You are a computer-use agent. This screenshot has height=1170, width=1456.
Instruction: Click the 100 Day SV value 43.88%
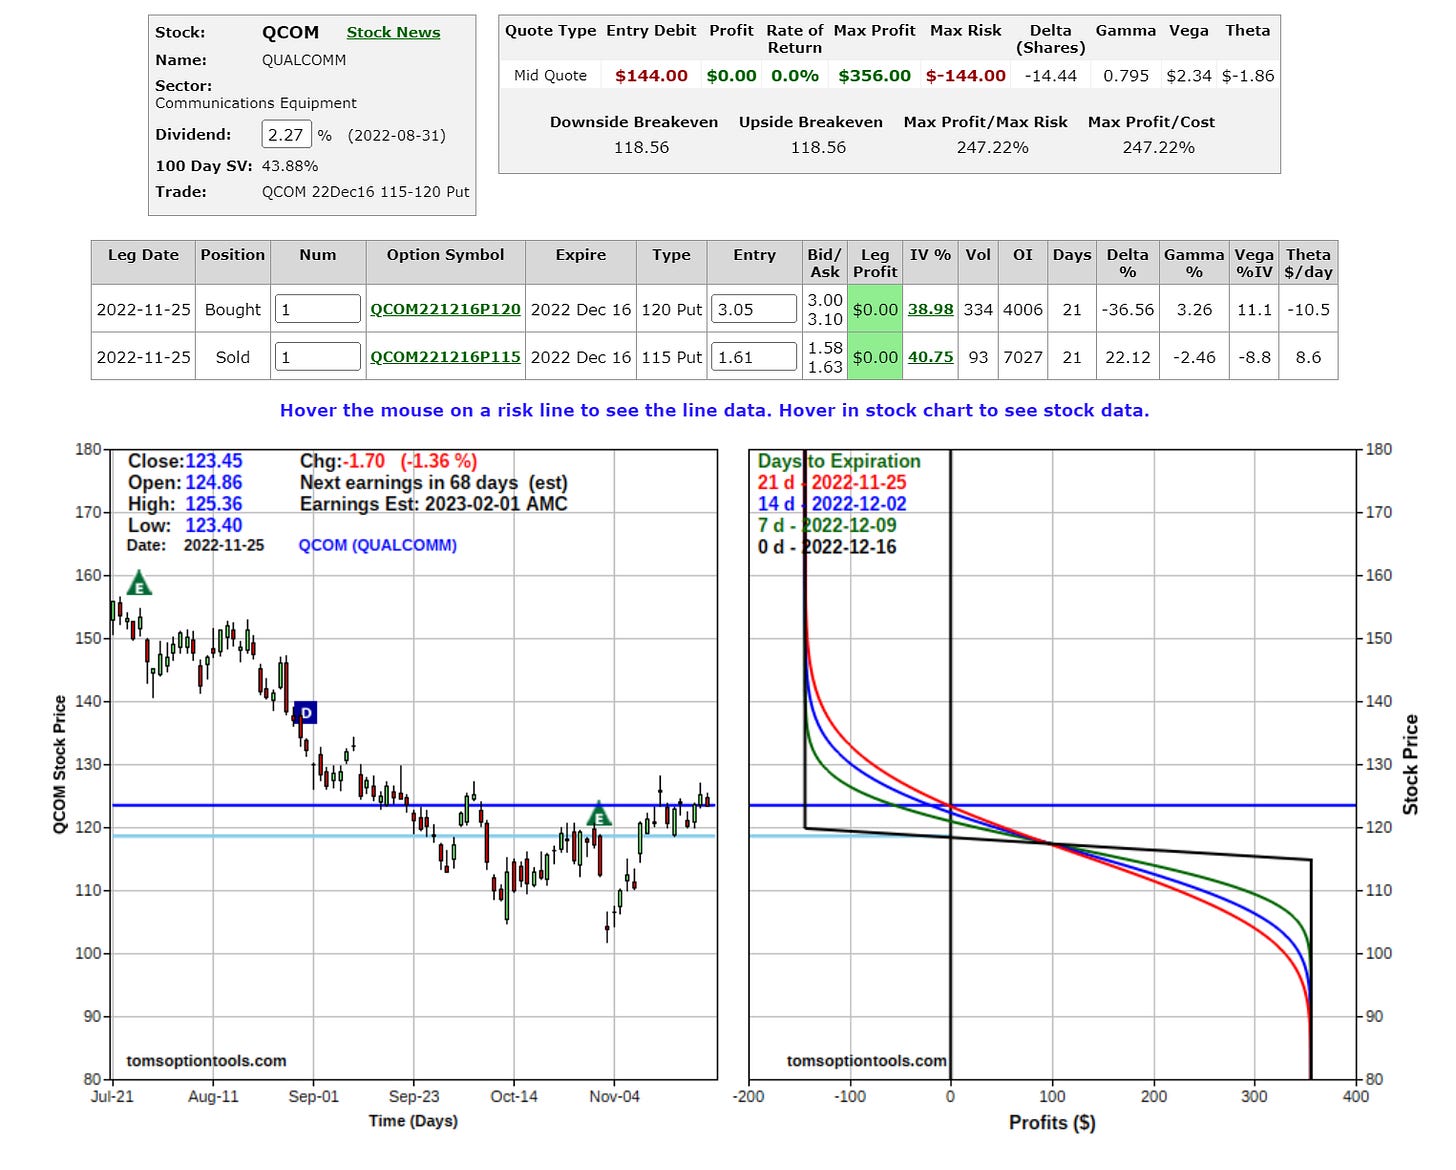pos(290,166)
